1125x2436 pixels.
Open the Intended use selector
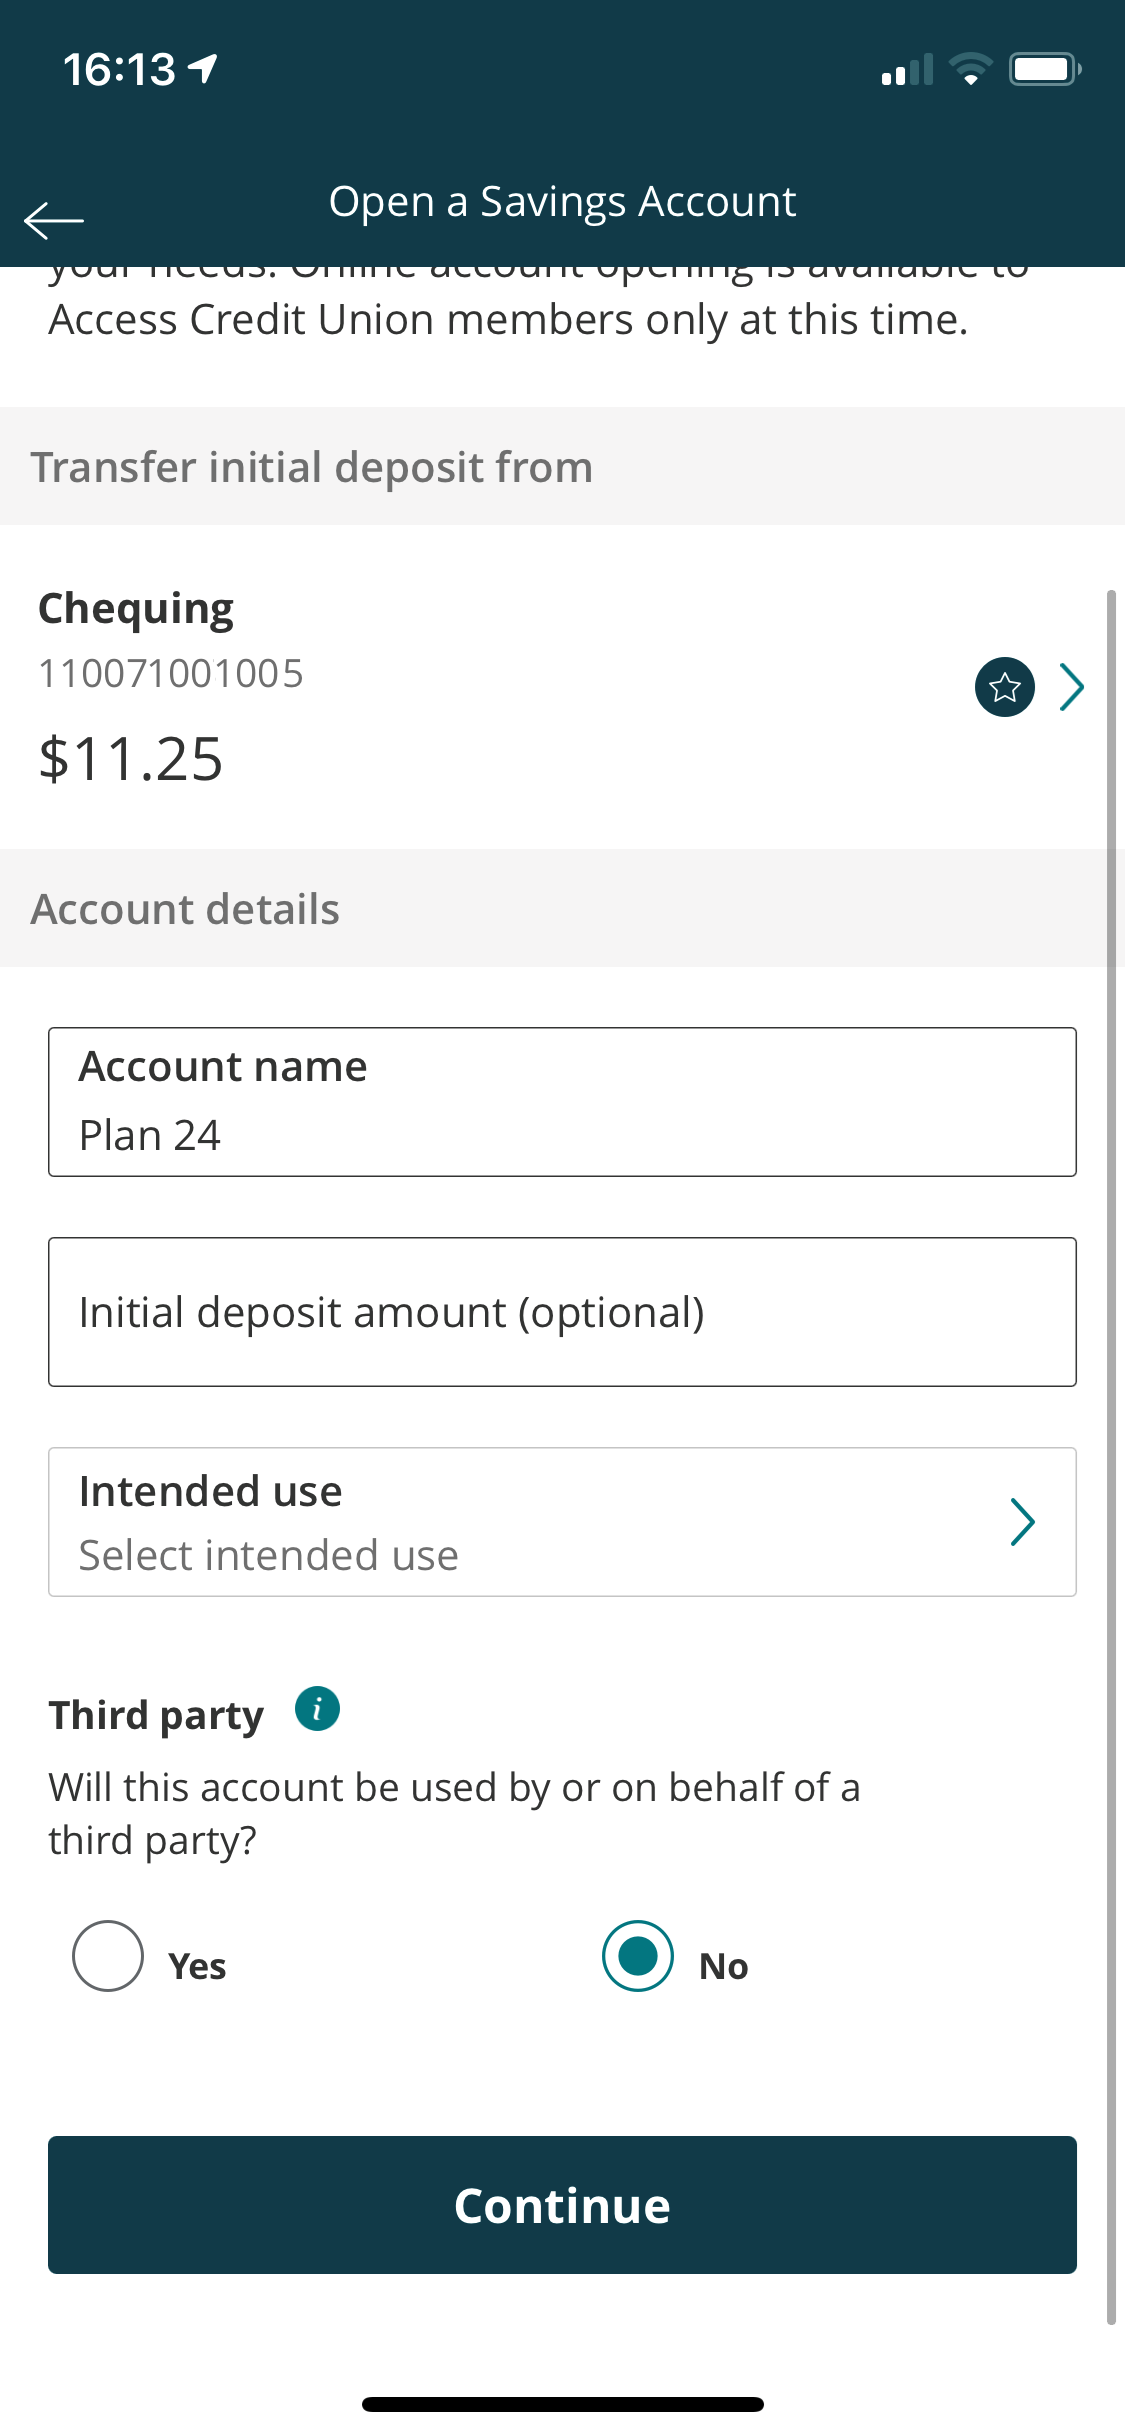[562, 1522]
